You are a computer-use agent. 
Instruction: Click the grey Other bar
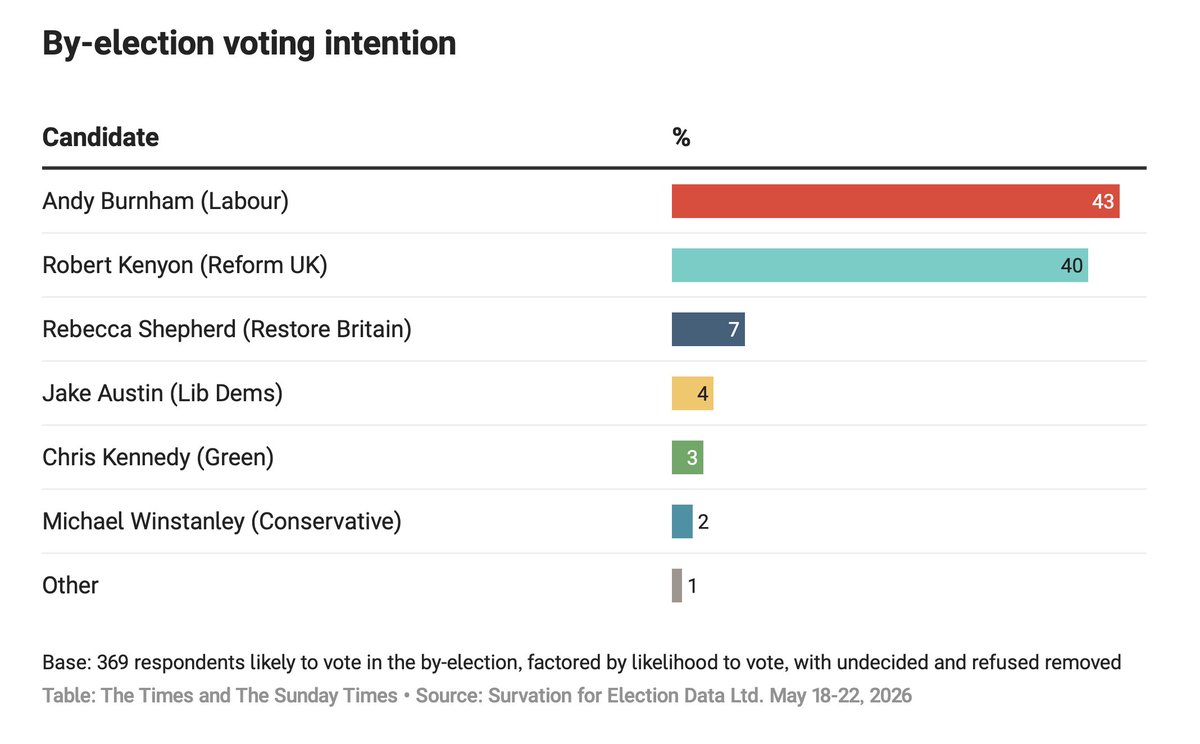coord(677,585)
